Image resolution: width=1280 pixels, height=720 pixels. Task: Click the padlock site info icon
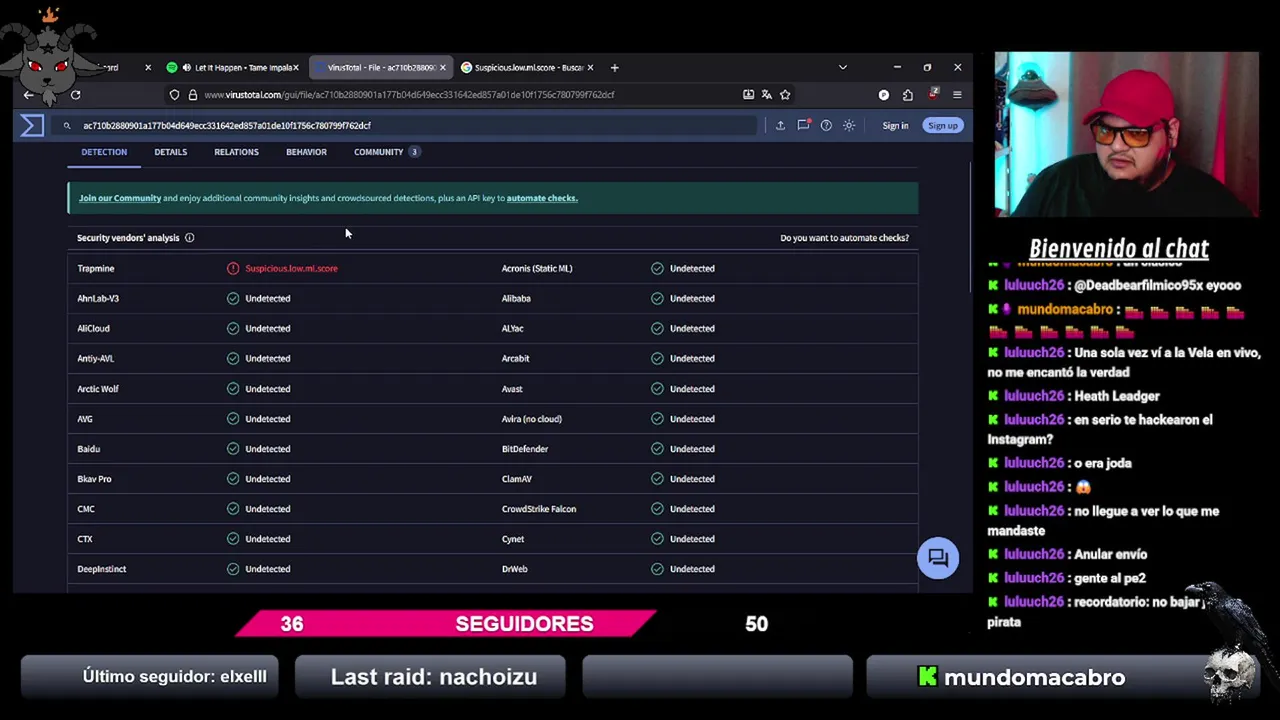(193, 95)
